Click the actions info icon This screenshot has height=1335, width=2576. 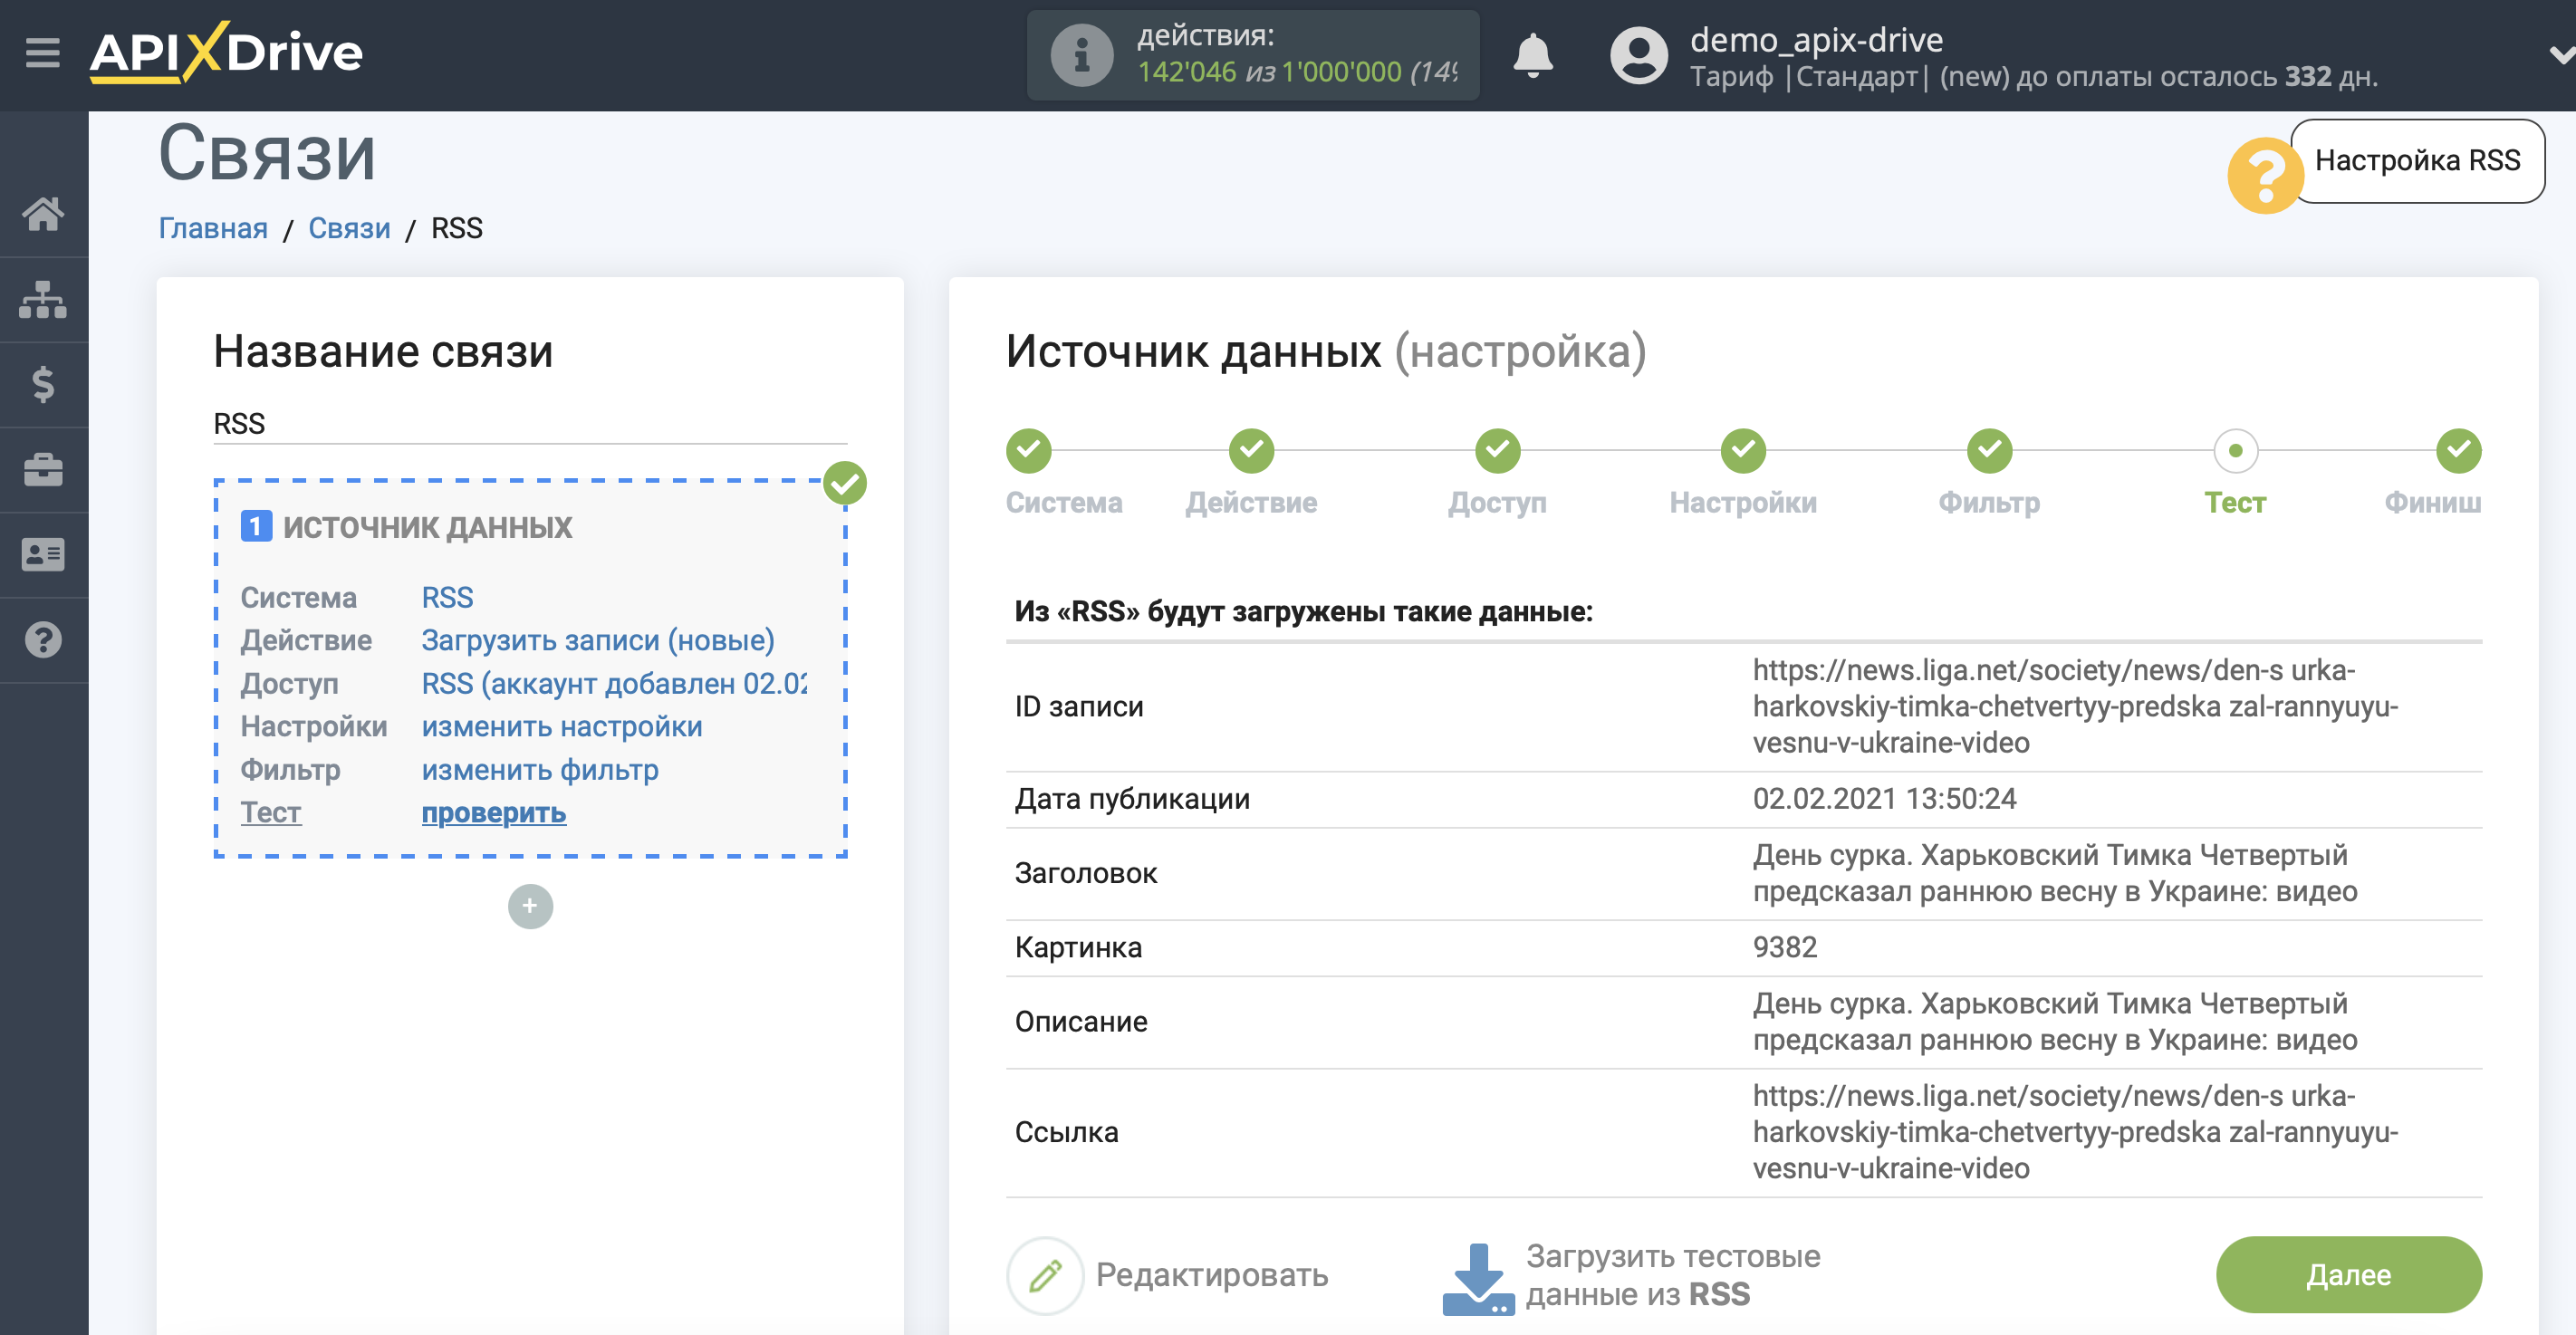tap(1081, 55)
